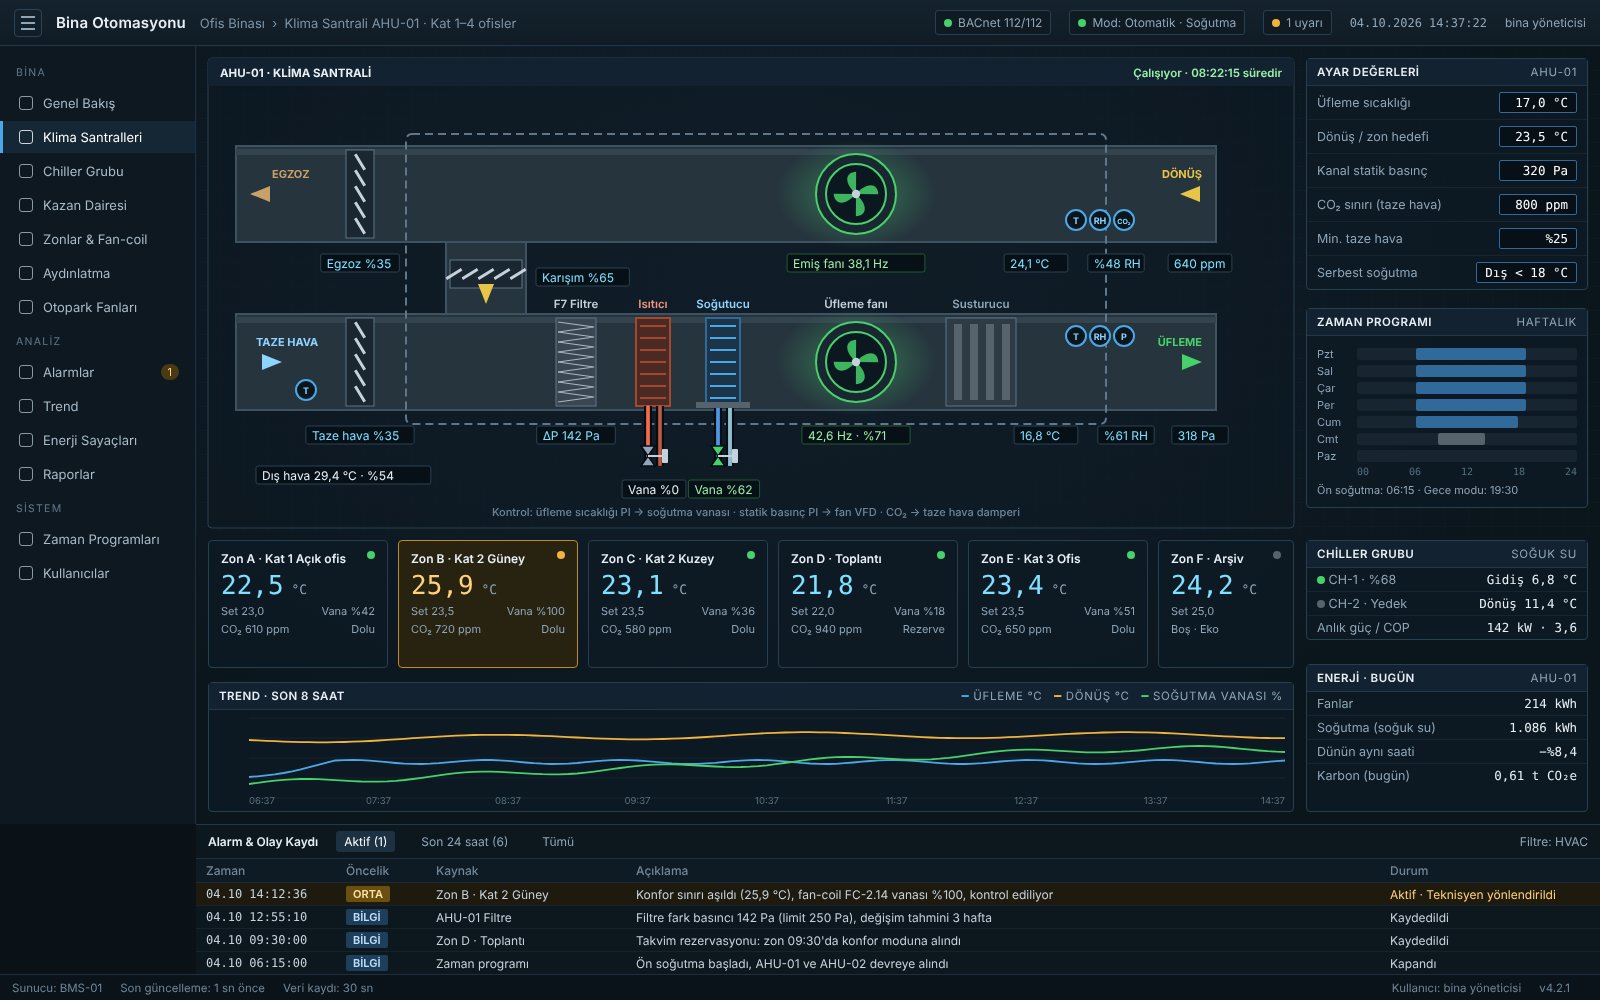Click the Susturucu silencer symbol
1600x1000 pixels.
point(981,362)
